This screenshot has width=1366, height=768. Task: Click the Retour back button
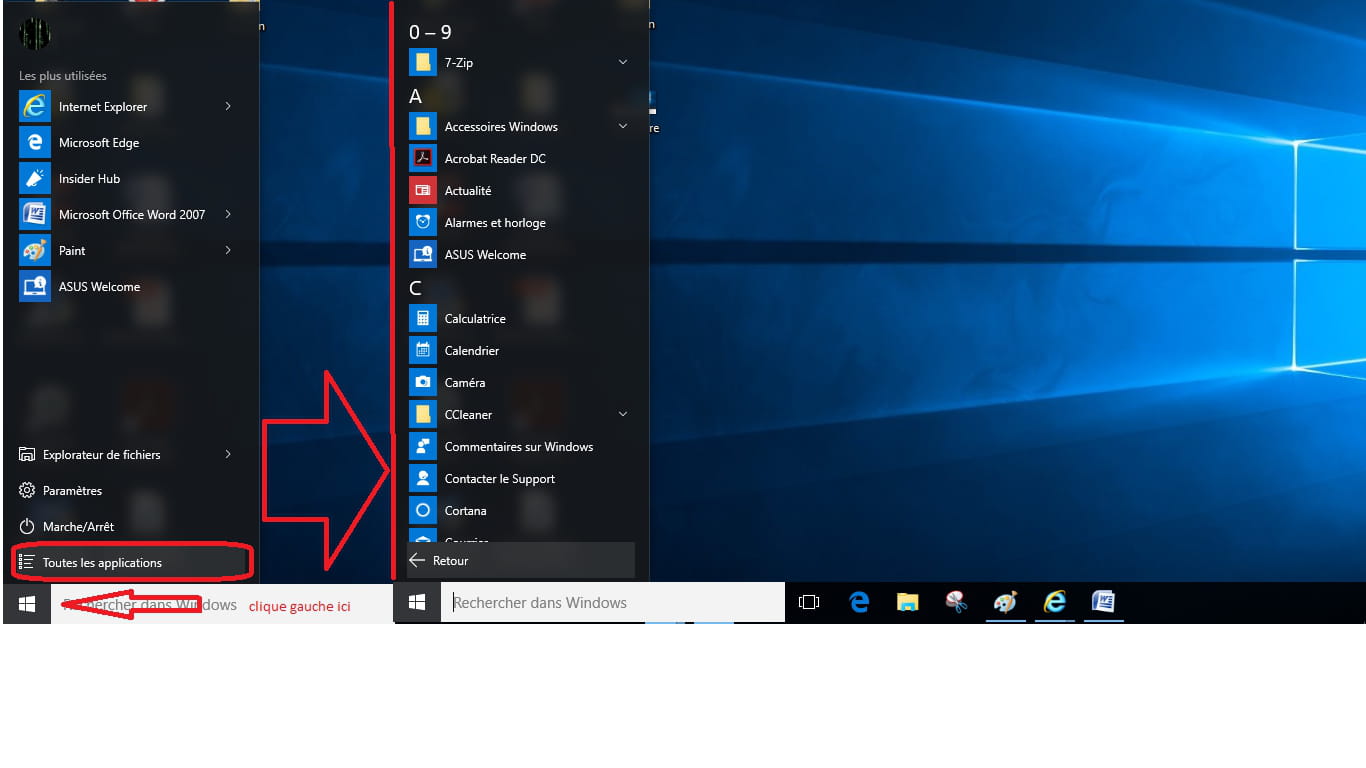point(450,561)
